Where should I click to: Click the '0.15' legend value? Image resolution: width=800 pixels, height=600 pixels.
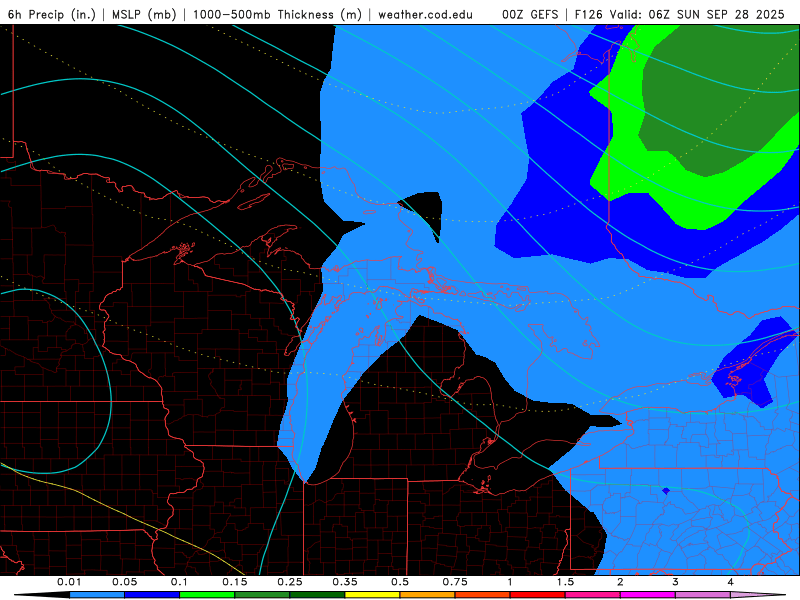[235, 582]
